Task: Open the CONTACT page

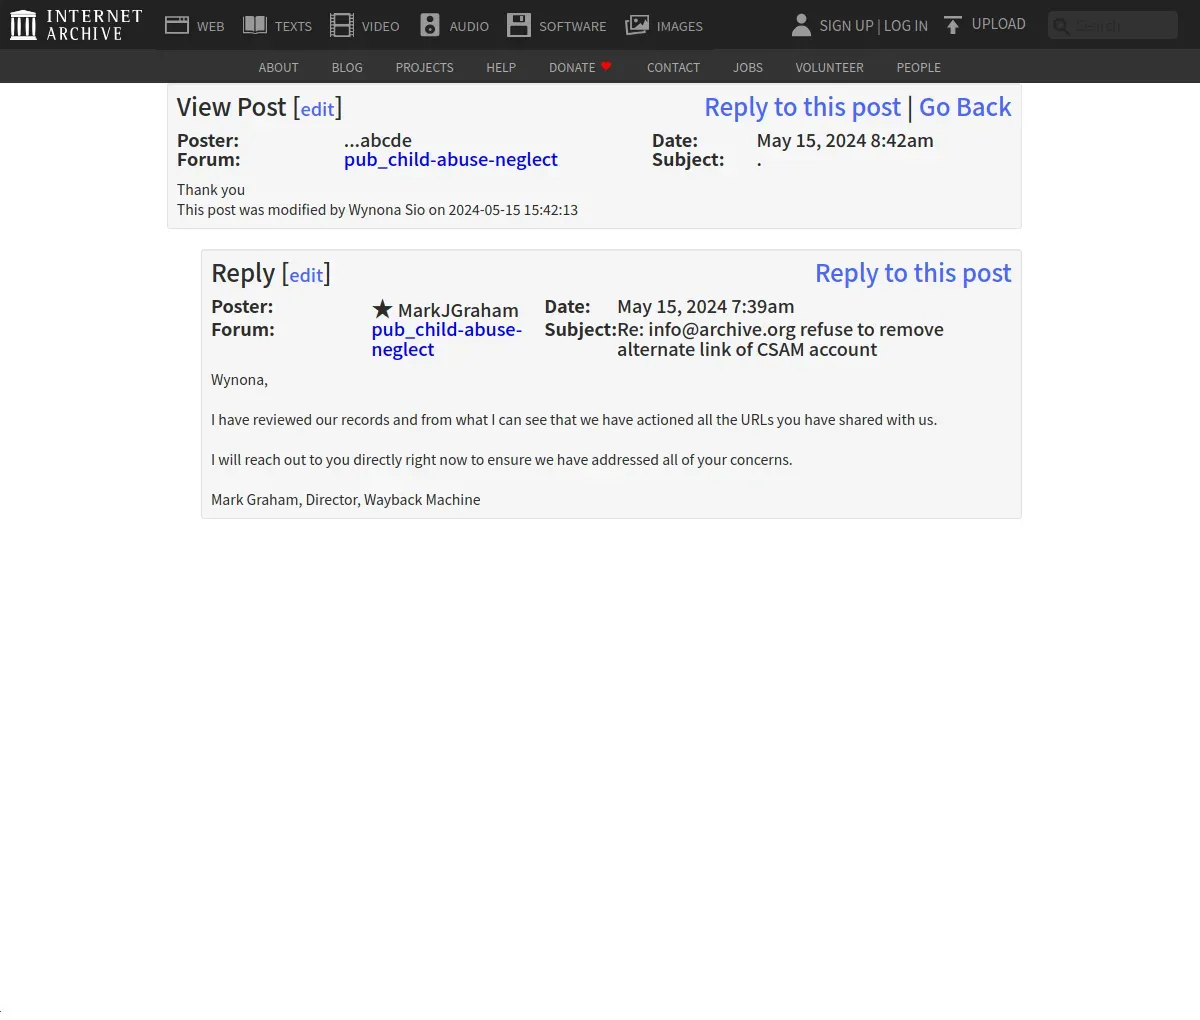Action: [x=673, y=67]
